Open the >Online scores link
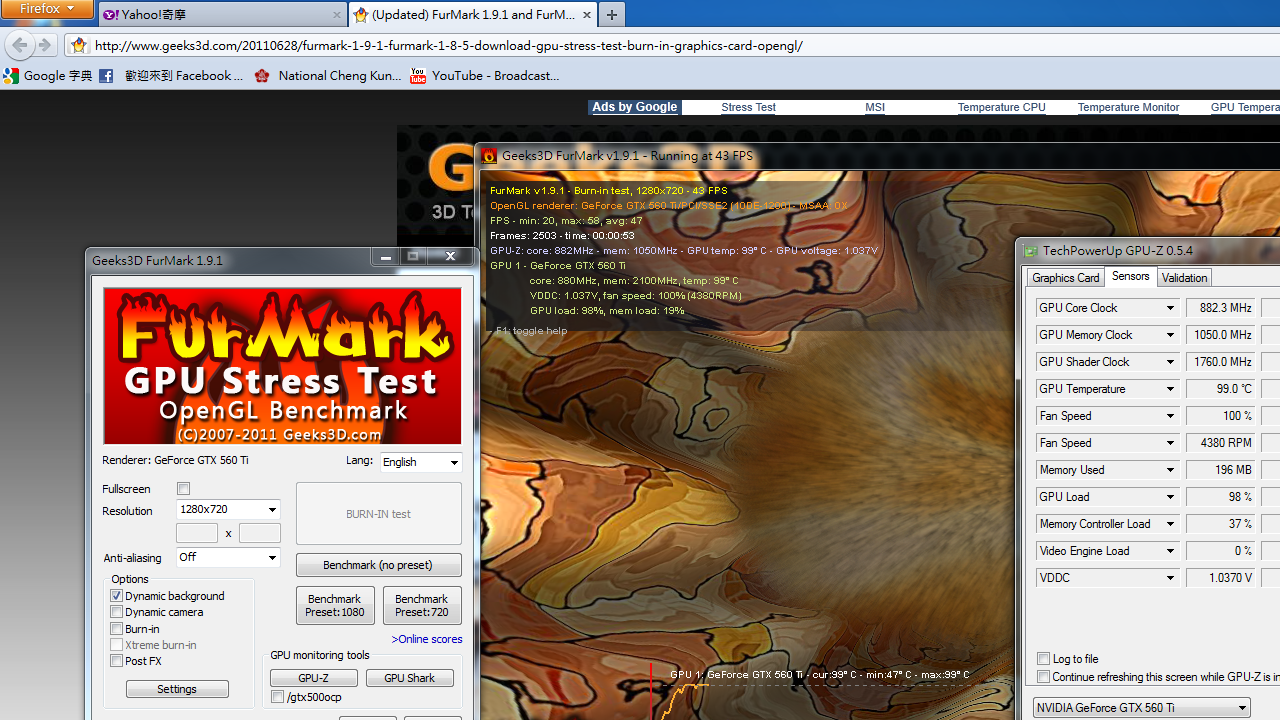This screenshot has width=1280, height=720. [x=427, y=639]
